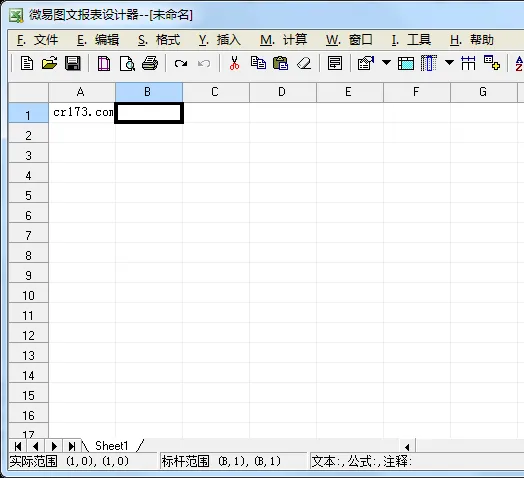The width and height of the screenshot is (524, 478).
Task: Select cell A1 containing cr173.com
Action: pyautogui.click(x=82, y=113)
